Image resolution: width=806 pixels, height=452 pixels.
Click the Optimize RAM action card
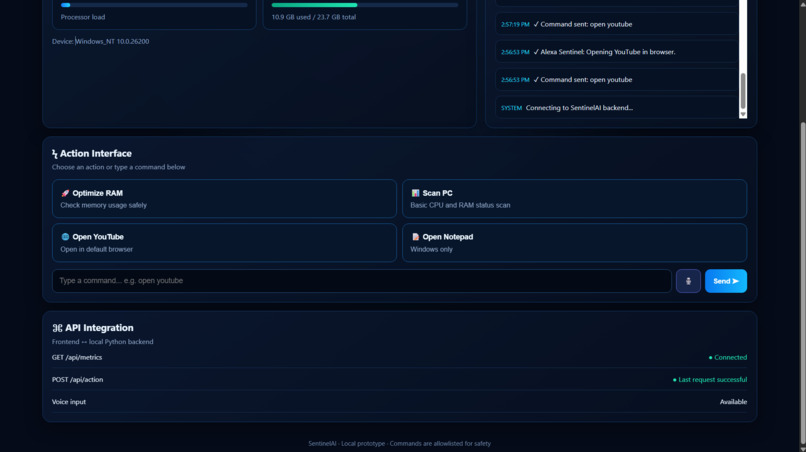click(x=224, y=198)
